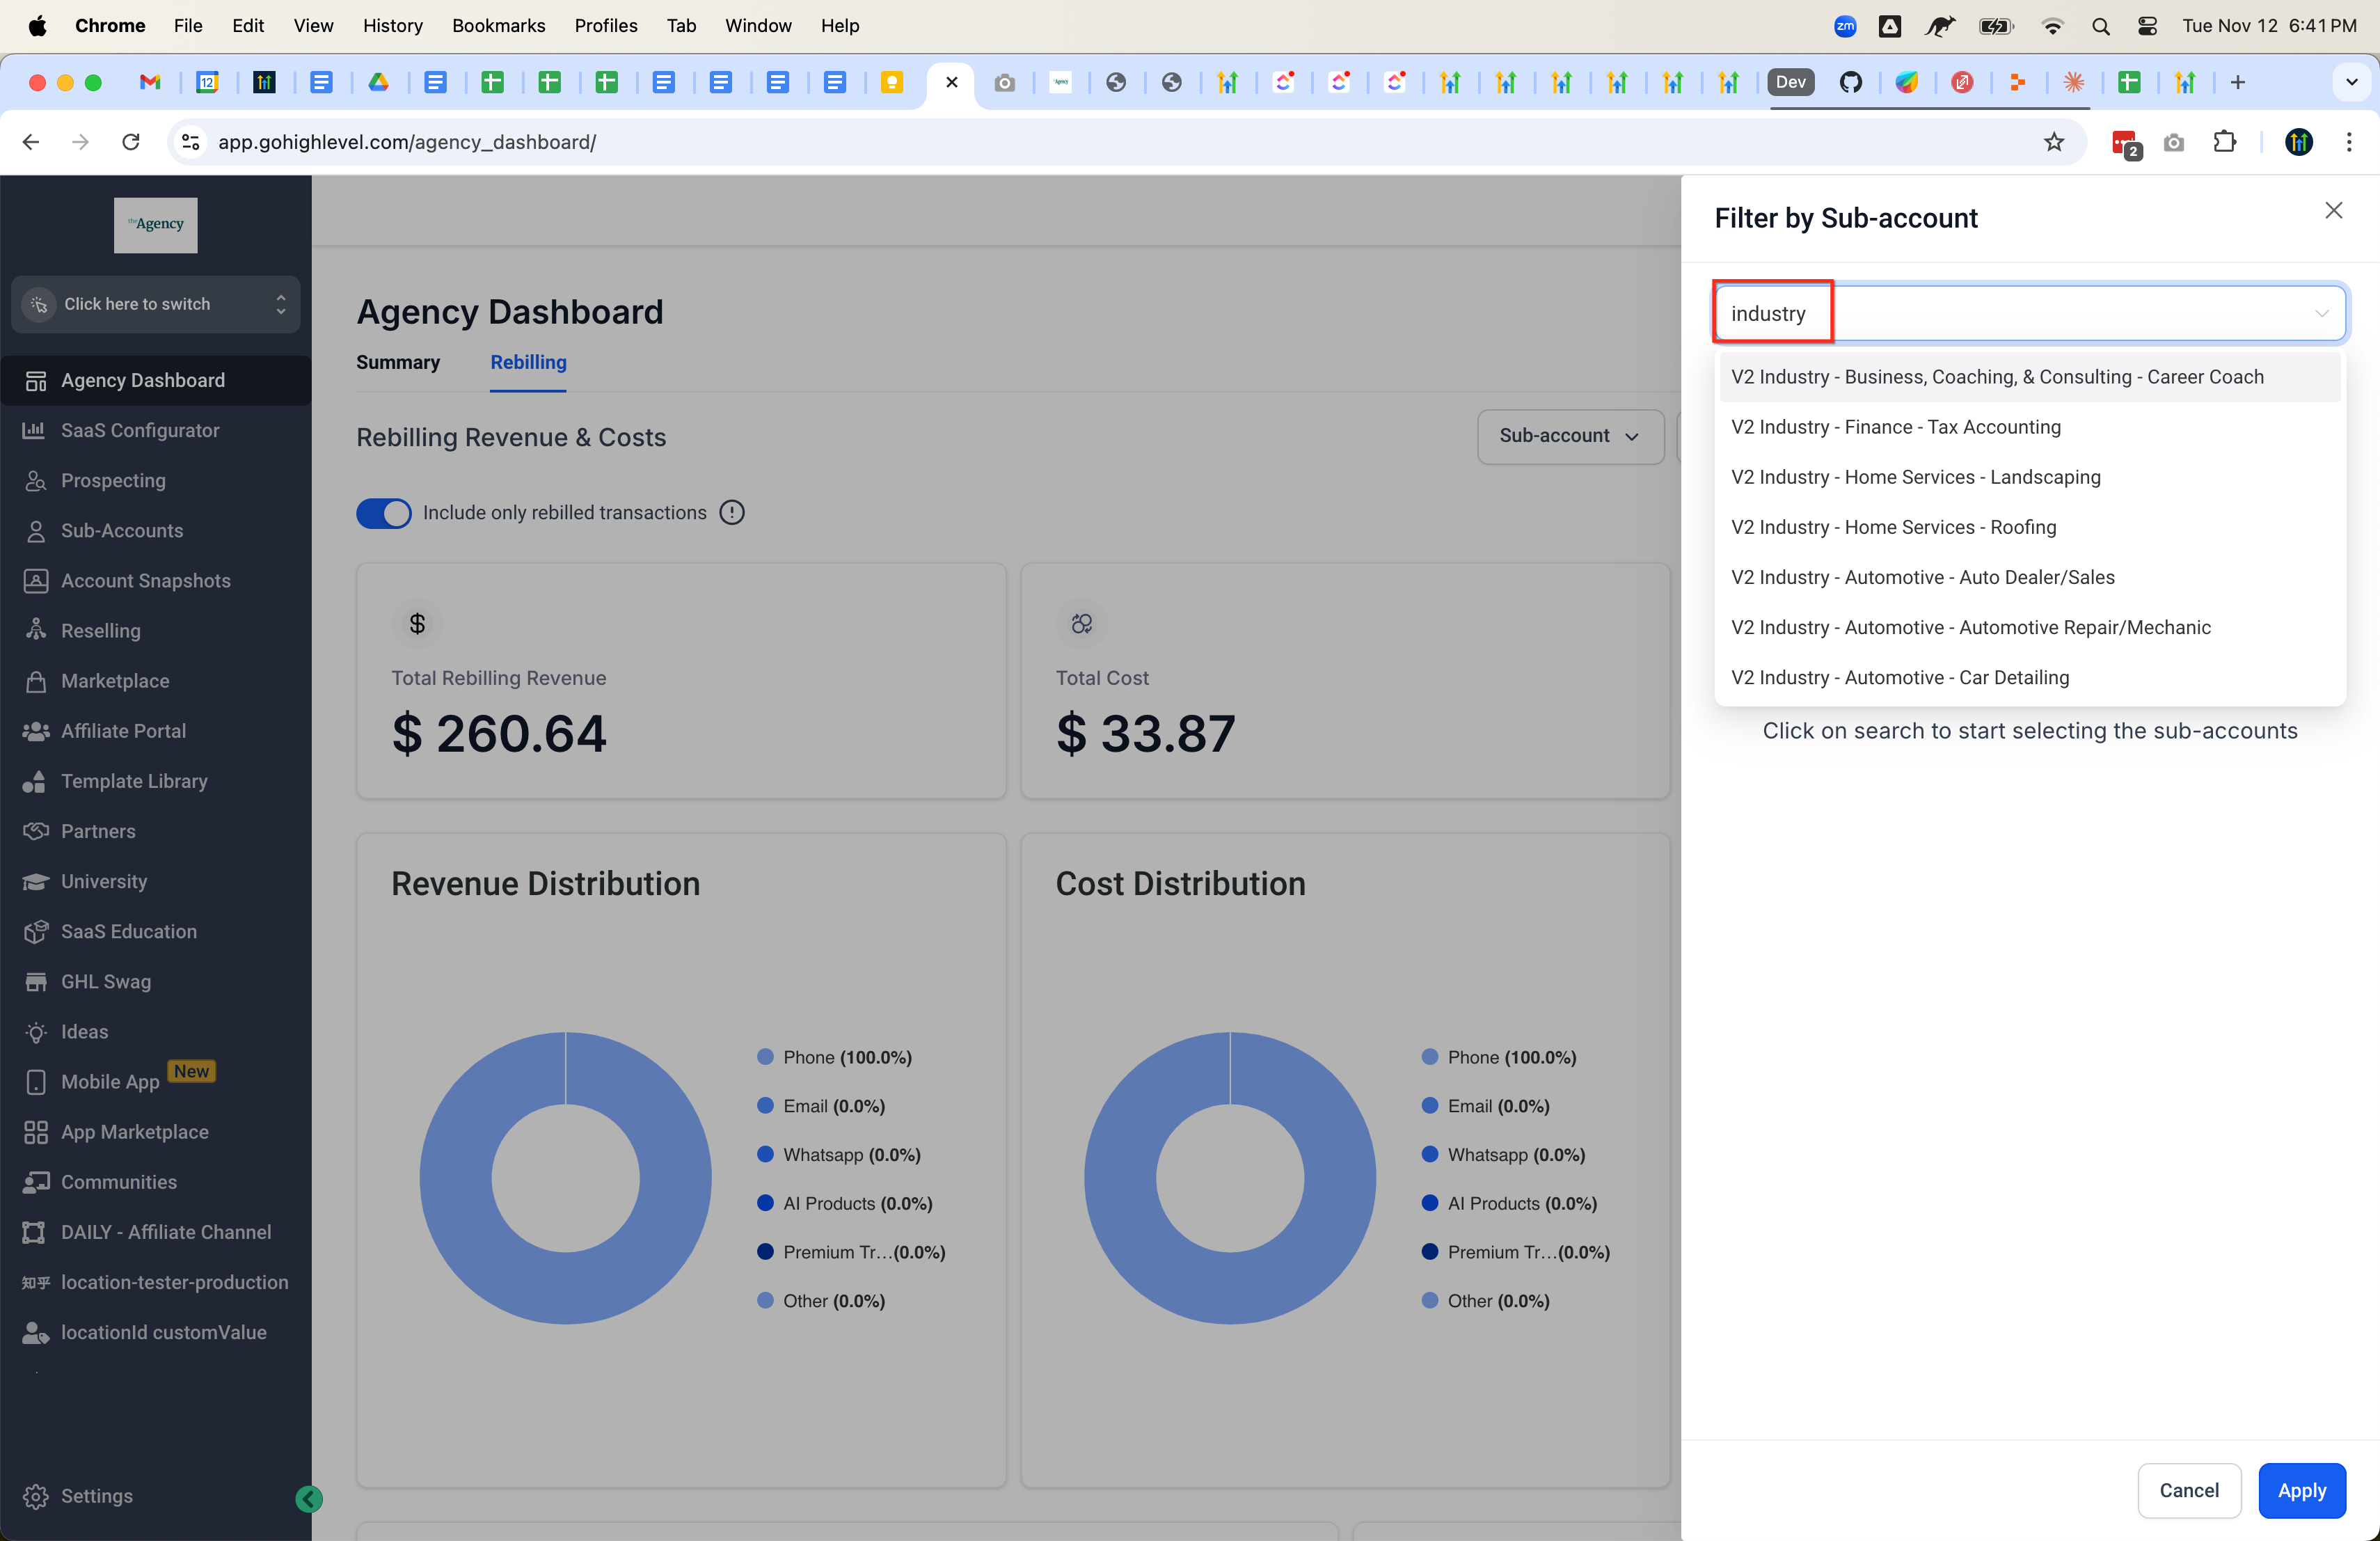Switch to the Summary tab
Screen dimensions: 2380x1541
398,362
